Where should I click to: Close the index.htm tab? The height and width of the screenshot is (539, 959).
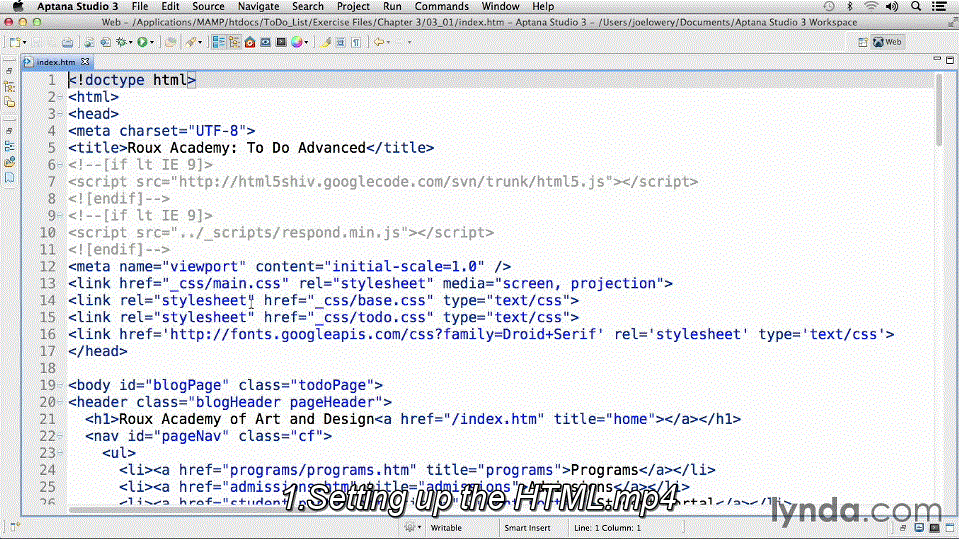click(x=85, y=62)
